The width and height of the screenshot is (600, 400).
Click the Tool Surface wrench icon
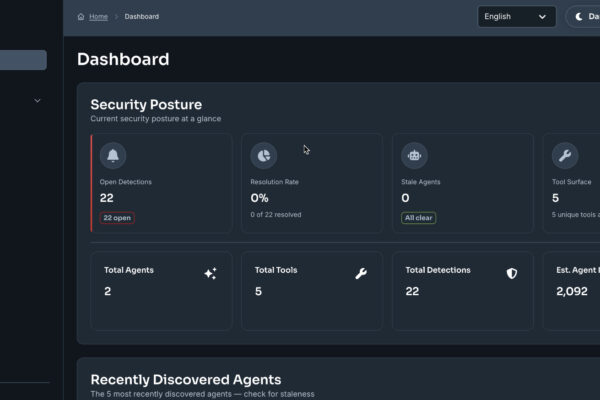coord(565,155)
